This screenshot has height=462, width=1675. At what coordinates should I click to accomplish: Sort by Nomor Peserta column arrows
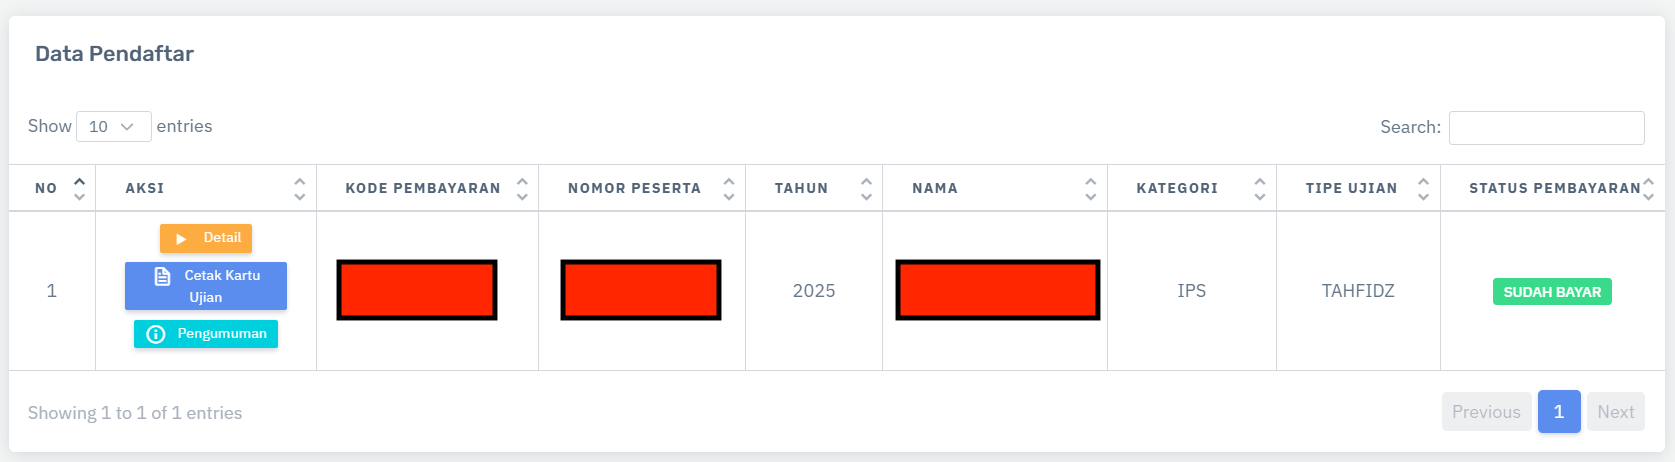729,188
